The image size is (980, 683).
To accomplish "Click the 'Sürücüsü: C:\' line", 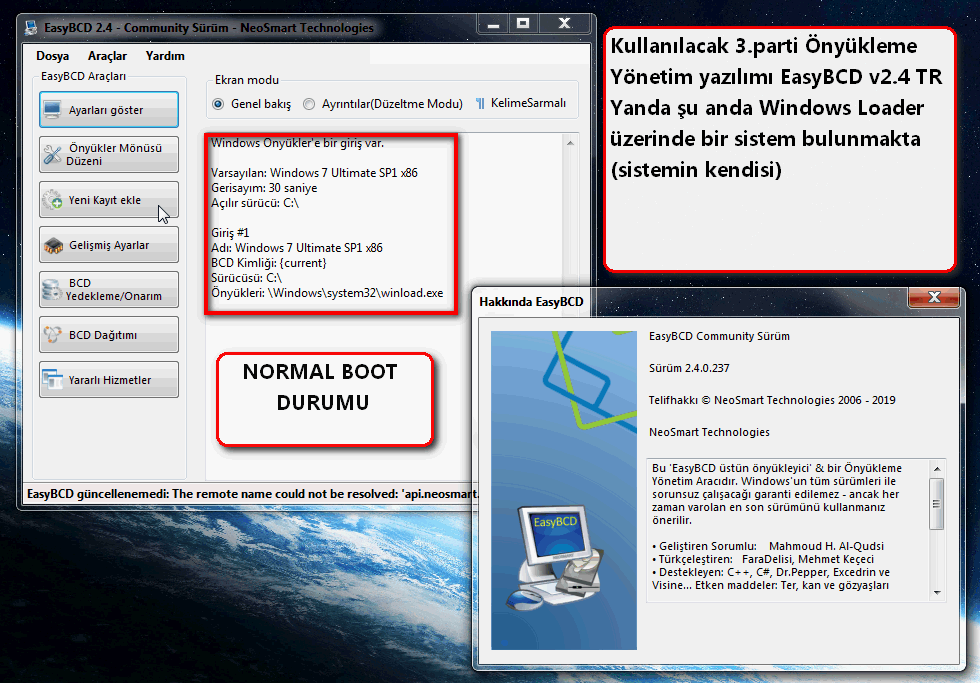I will click(x=246, y=278).
